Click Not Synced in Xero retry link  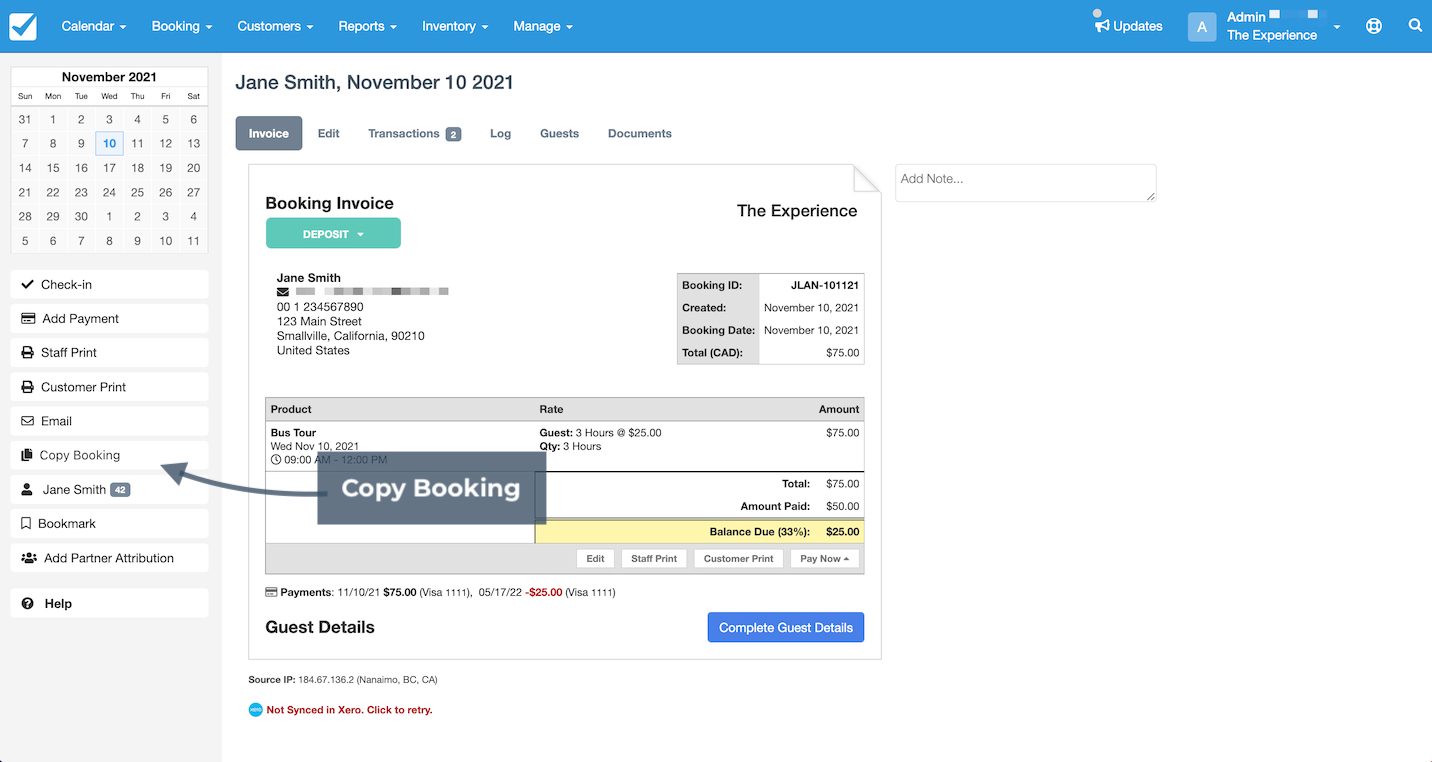pos(349,710)
